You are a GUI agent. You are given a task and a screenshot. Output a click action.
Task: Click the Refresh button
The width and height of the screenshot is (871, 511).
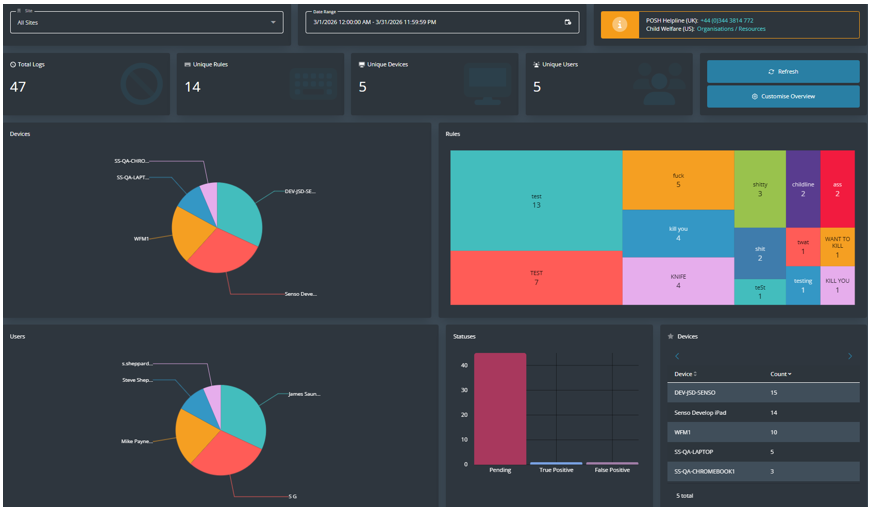(x=783, y=71)
